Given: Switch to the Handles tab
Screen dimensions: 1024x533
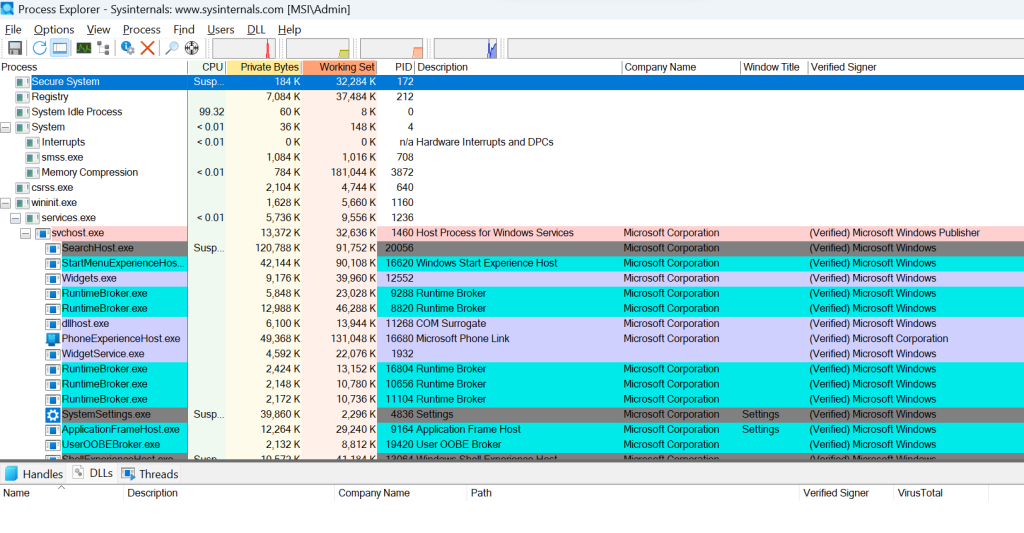Looking at the screenshot, I should [34, 474].
